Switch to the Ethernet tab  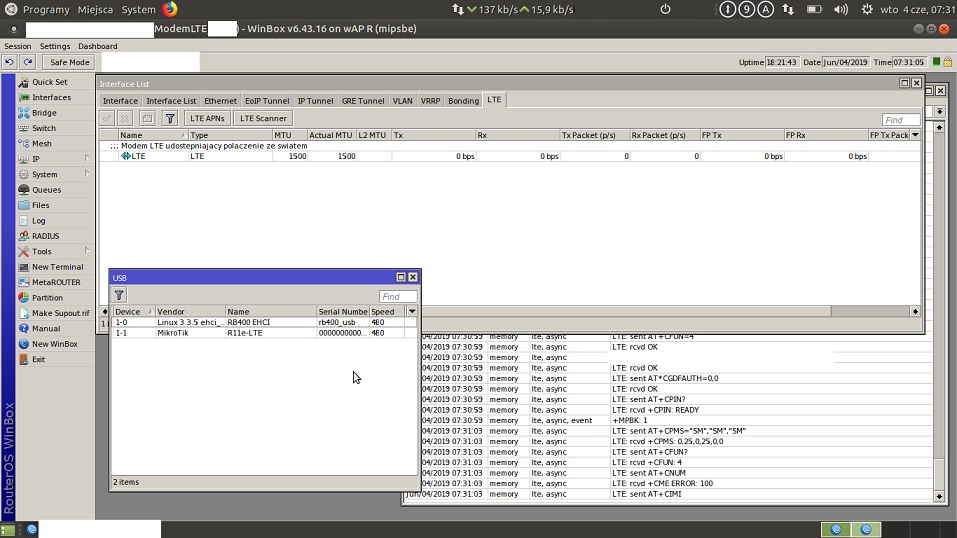click(x=220, y=101)
